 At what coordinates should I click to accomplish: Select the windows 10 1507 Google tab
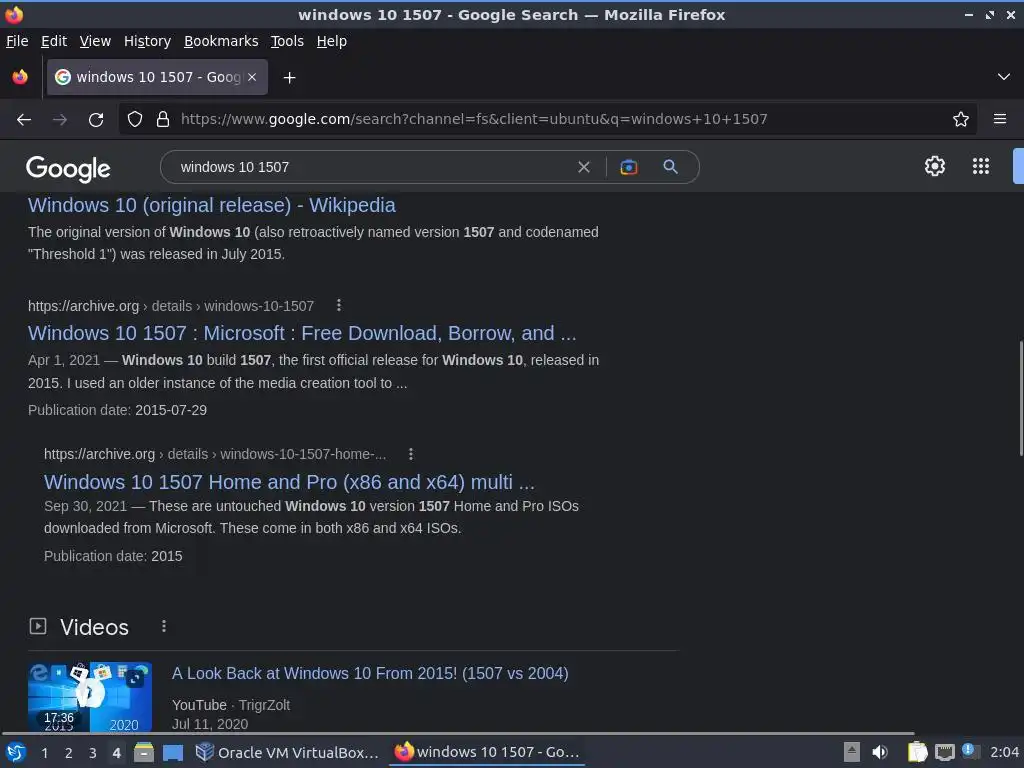point(157,77)
